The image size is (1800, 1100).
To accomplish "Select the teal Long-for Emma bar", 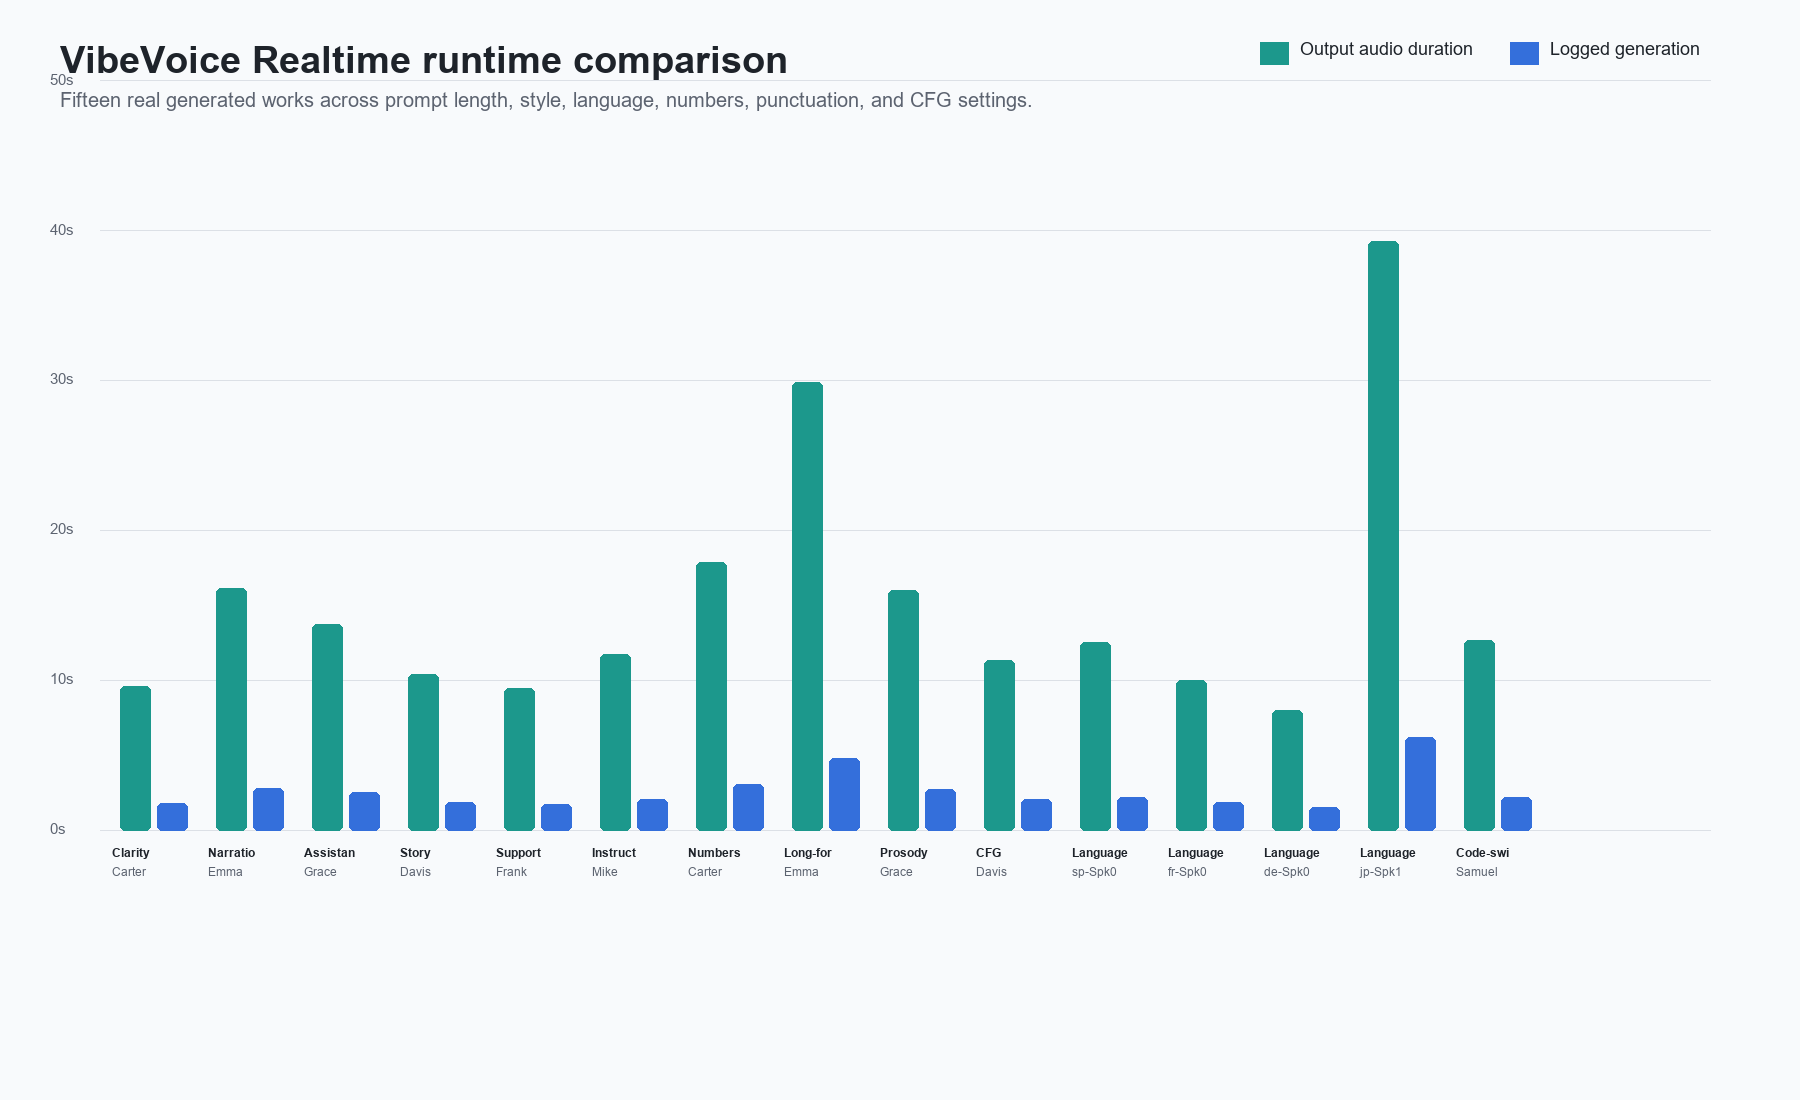I will (807, 606).
